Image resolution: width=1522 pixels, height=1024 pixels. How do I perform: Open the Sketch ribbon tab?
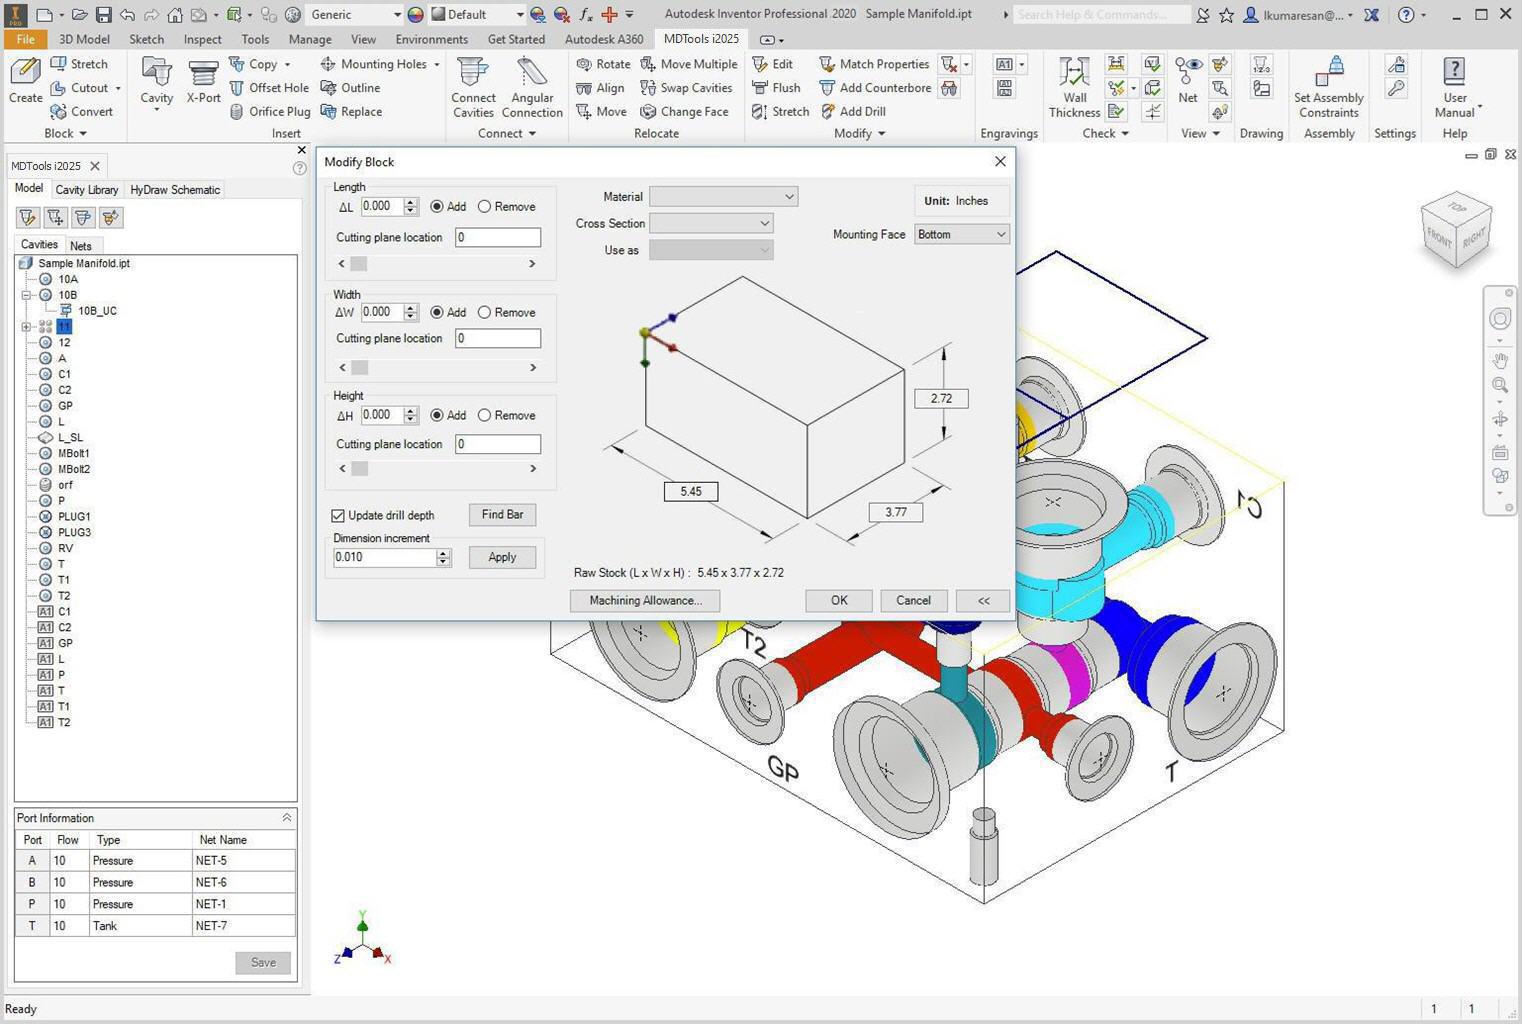click(x=147, y=39)
